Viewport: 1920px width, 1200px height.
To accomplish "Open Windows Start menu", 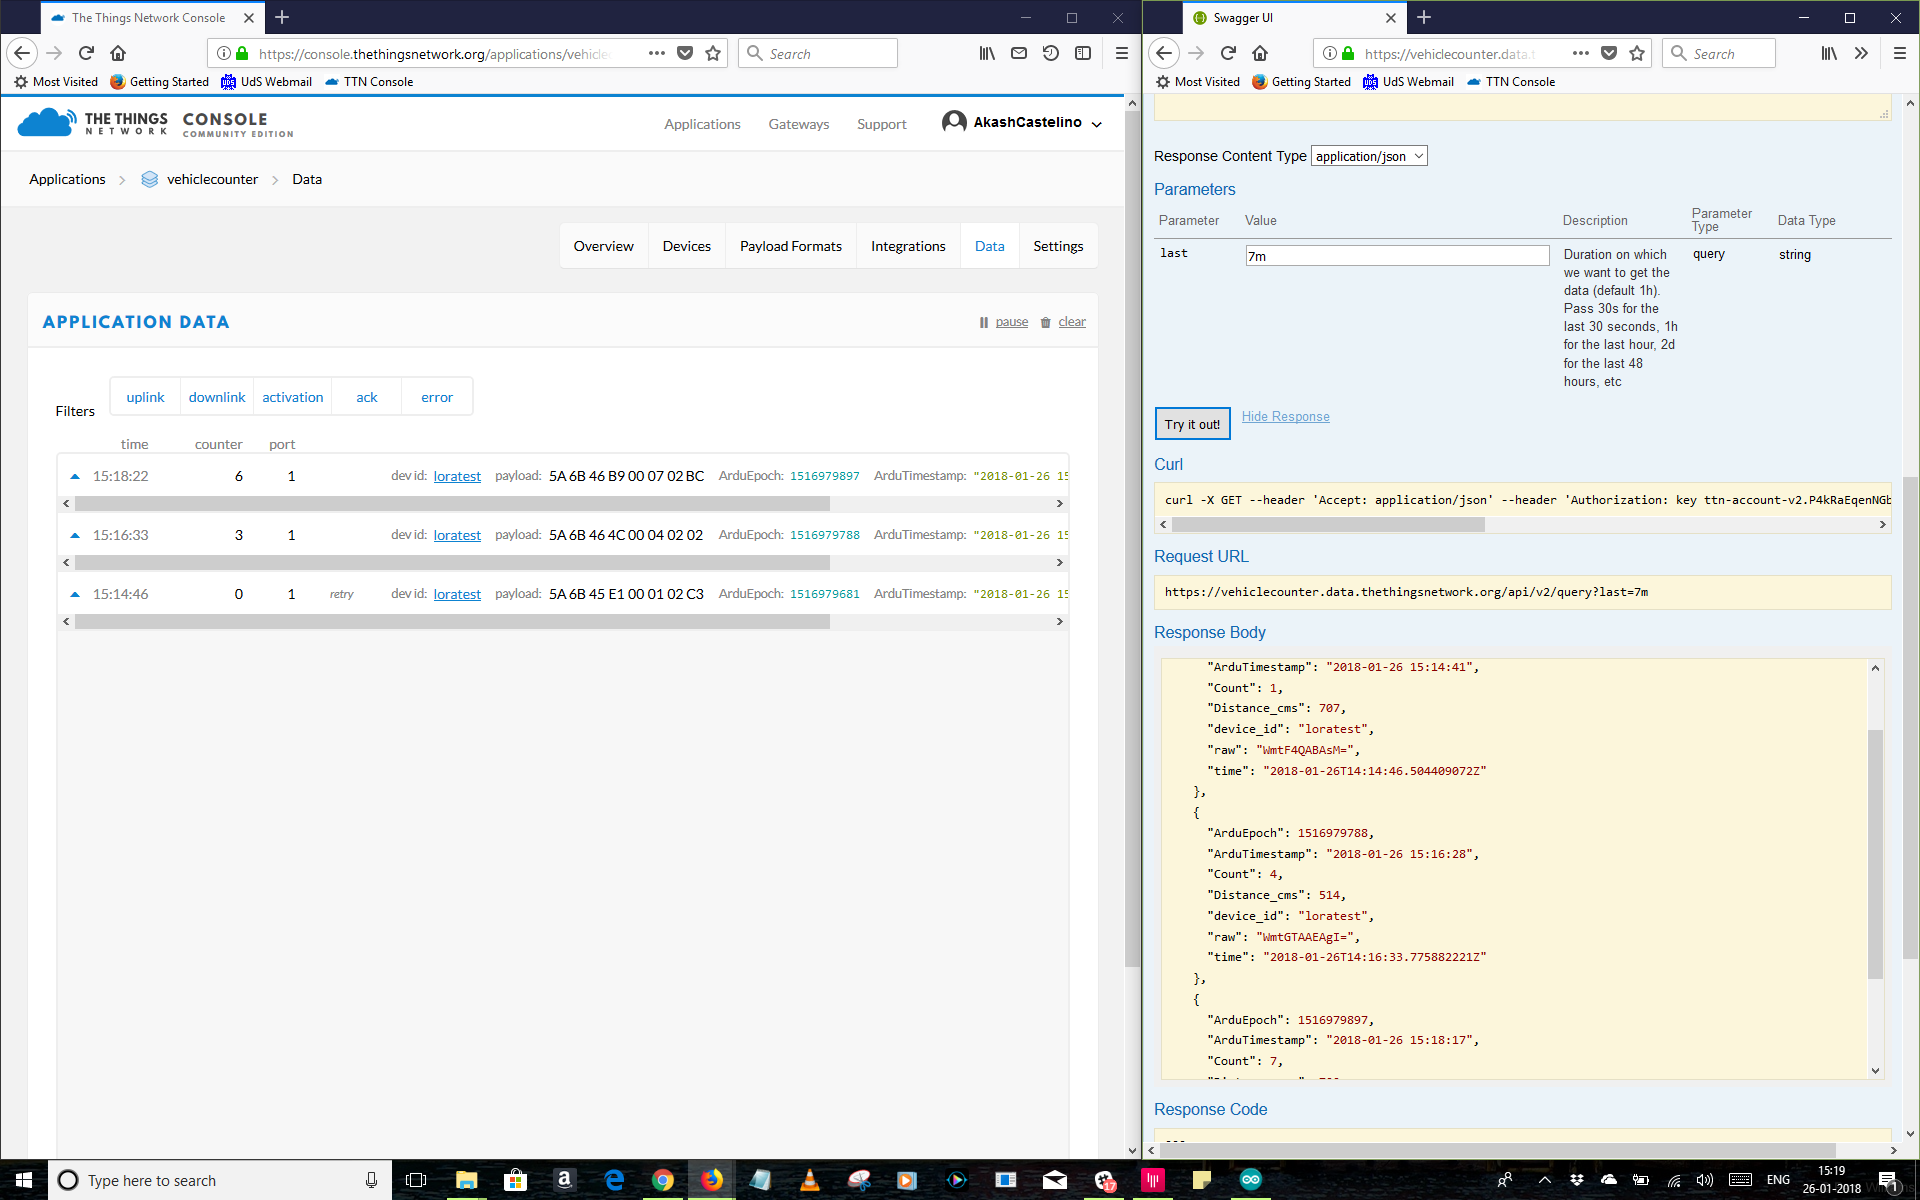I will point(24,1180).
